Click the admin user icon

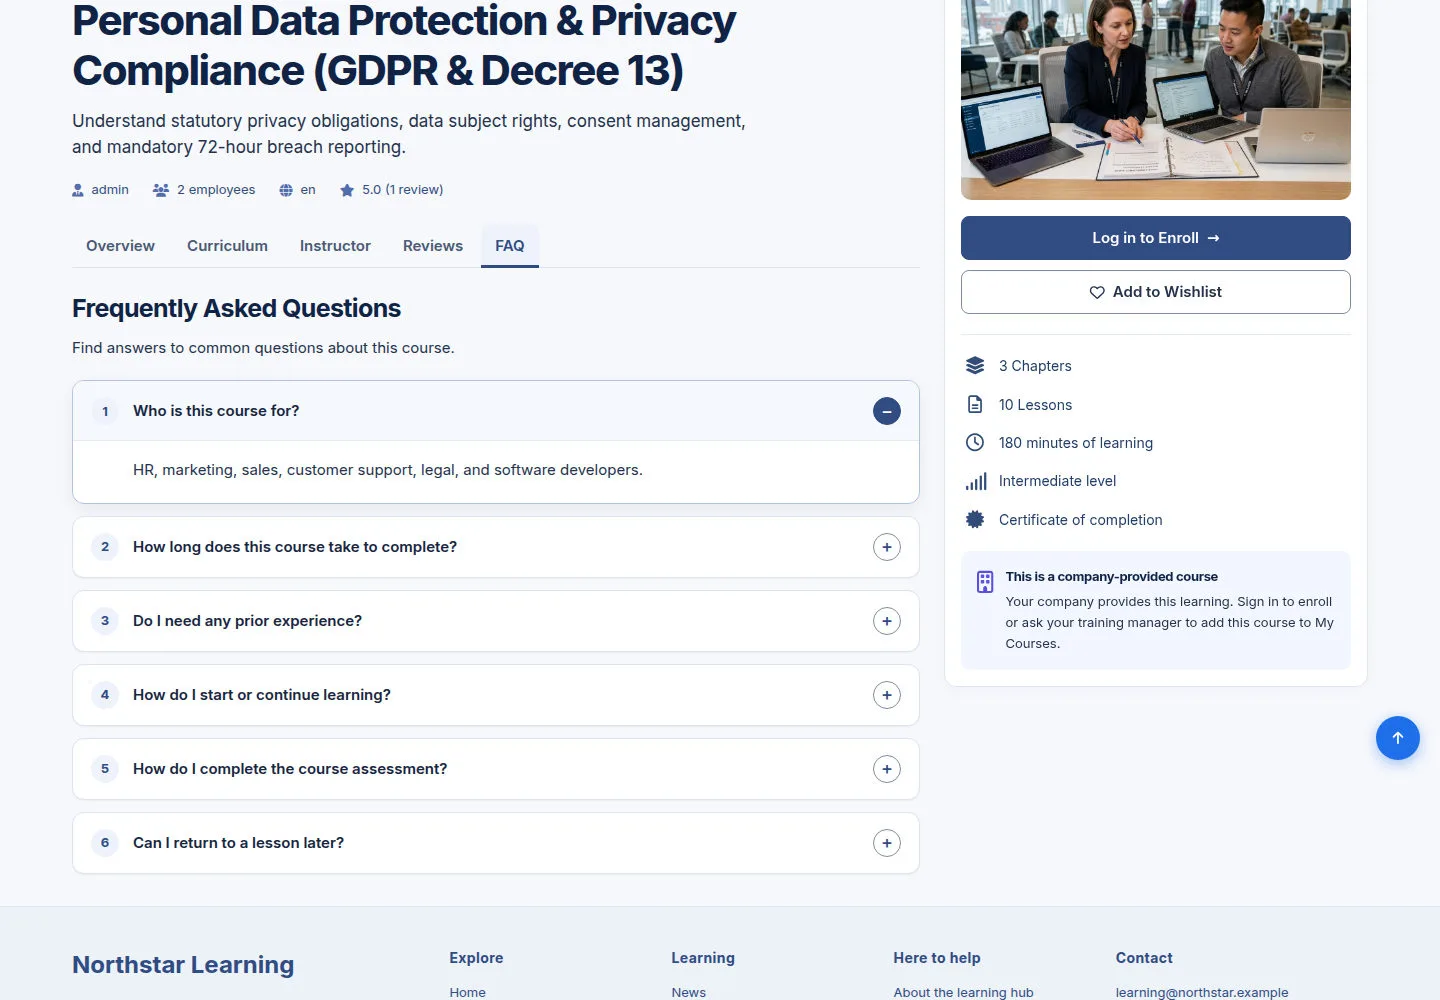click(x=78, y=190)
